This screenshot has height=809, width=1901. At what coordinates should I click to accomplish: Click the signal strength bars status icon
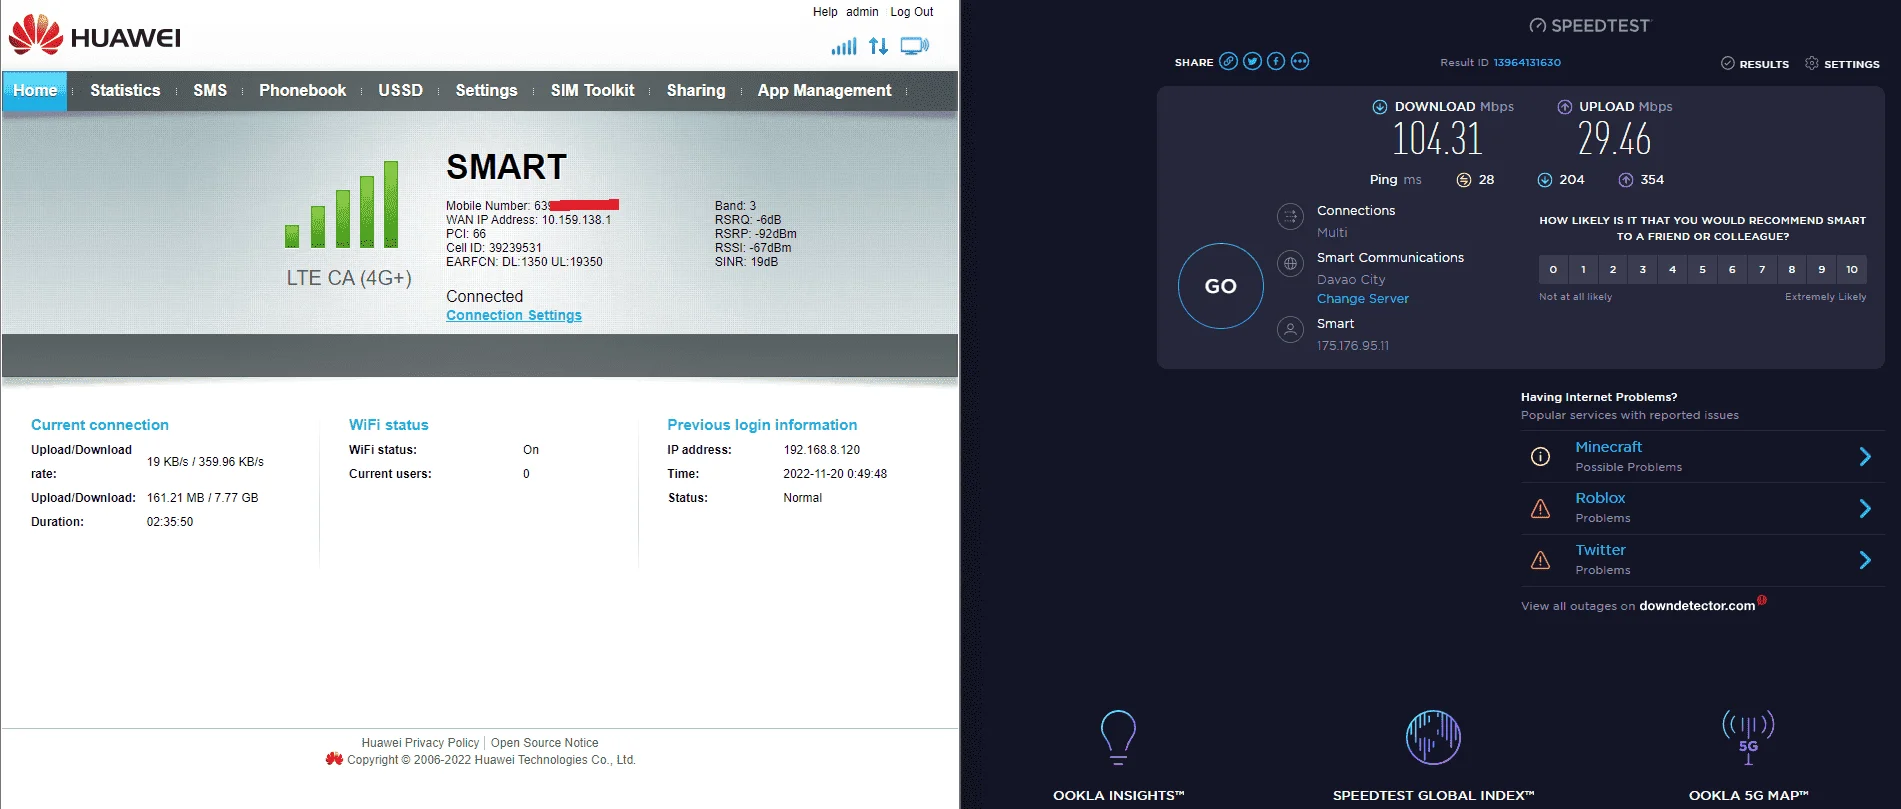coord(844,46)
